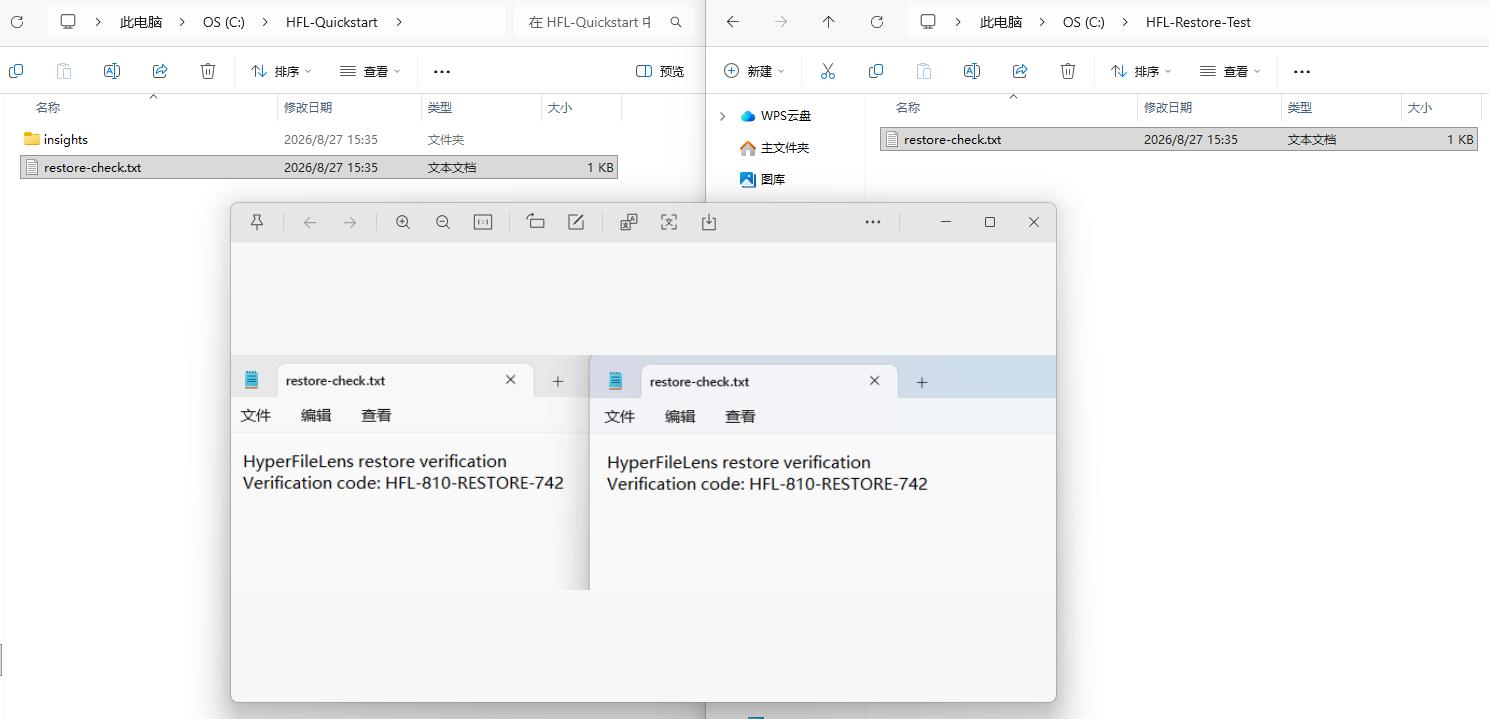
Task: Expand the chevron after HFL-Quickstart in address bar
Action: (399, 21)
